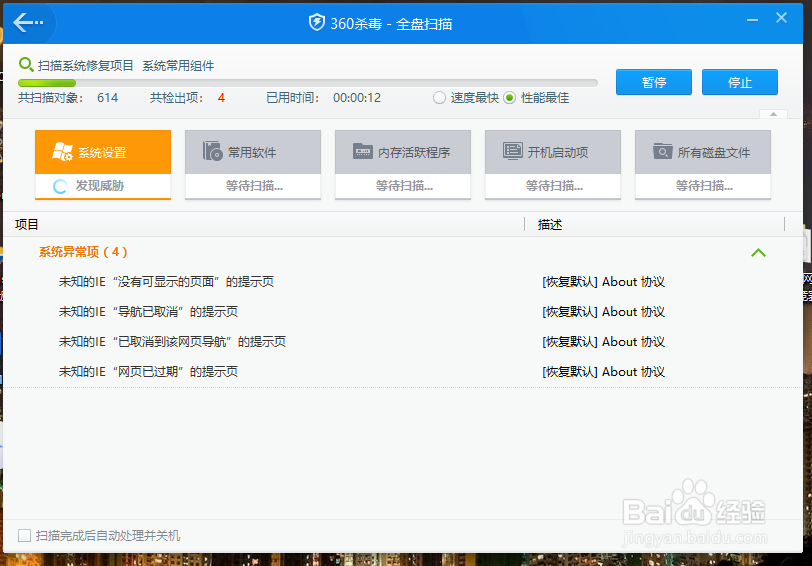Screen dimensions: 812x566
Task: Click the 发现威胁 status under 系统设置
Action: coord(100,185)
